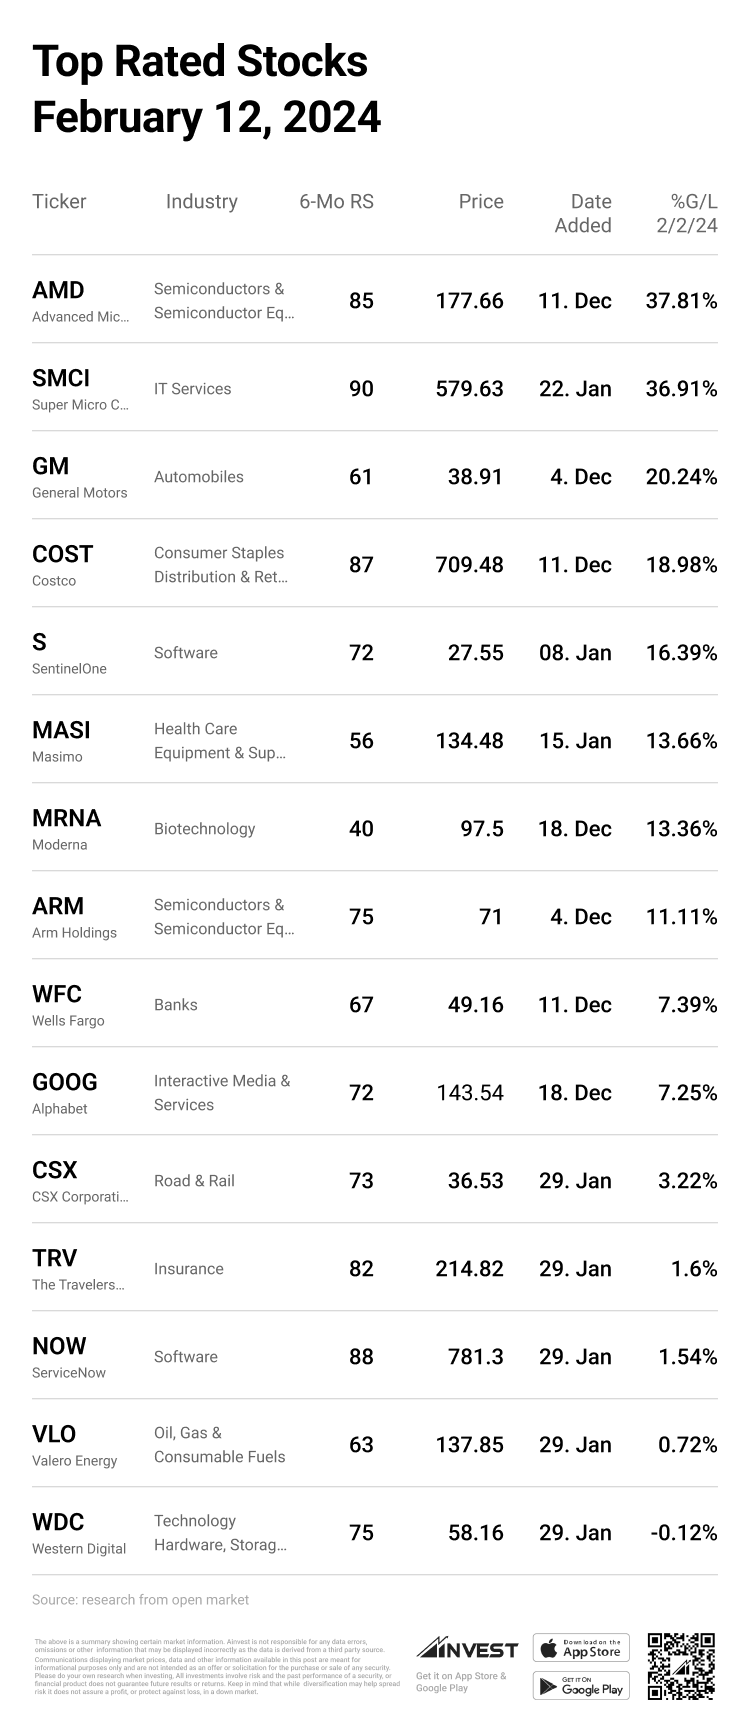750x1736 pixels.
Task: Click the Industry column header
Action: pos(201,202)
